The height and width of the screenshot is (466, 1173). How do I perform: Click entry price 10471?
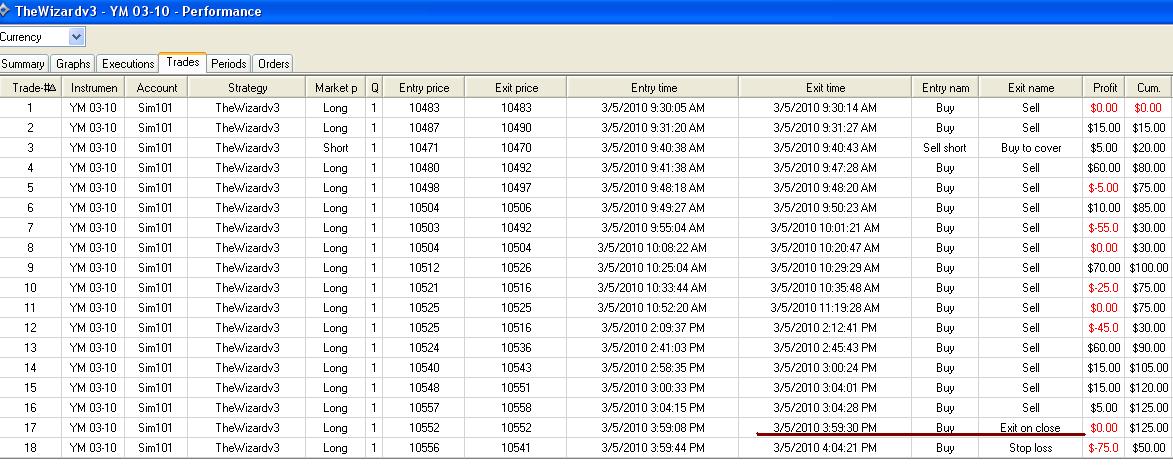(424, 148)
